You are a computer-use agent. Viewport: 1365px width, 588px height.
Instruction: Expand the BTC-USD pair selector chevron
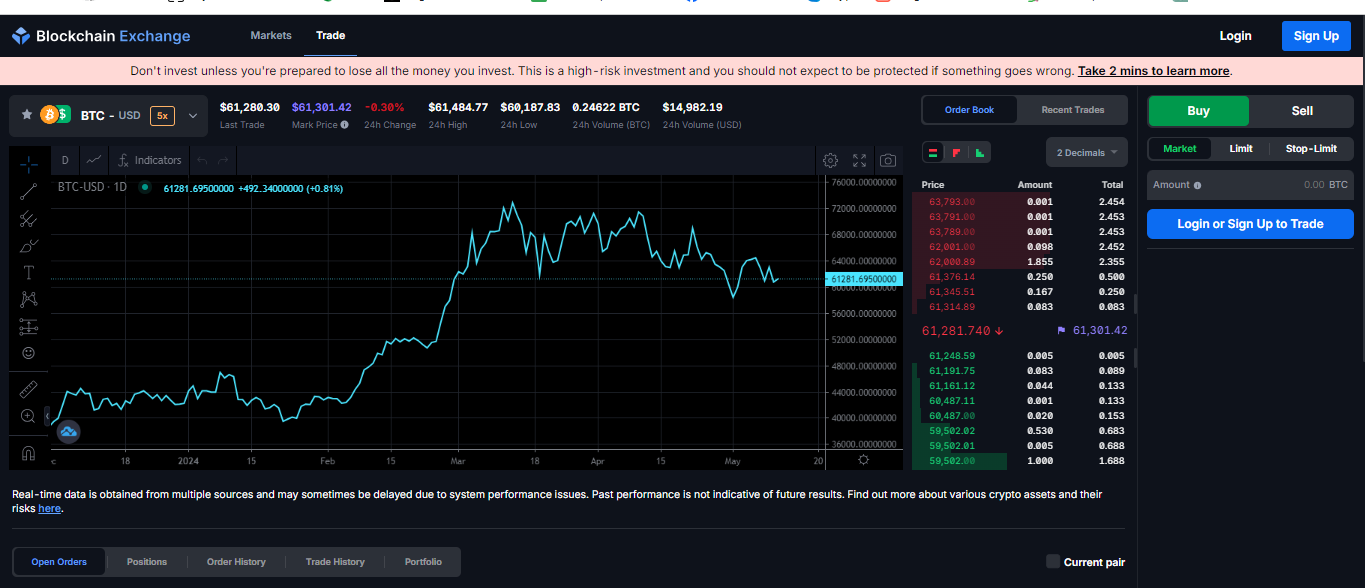coord(192,115)
